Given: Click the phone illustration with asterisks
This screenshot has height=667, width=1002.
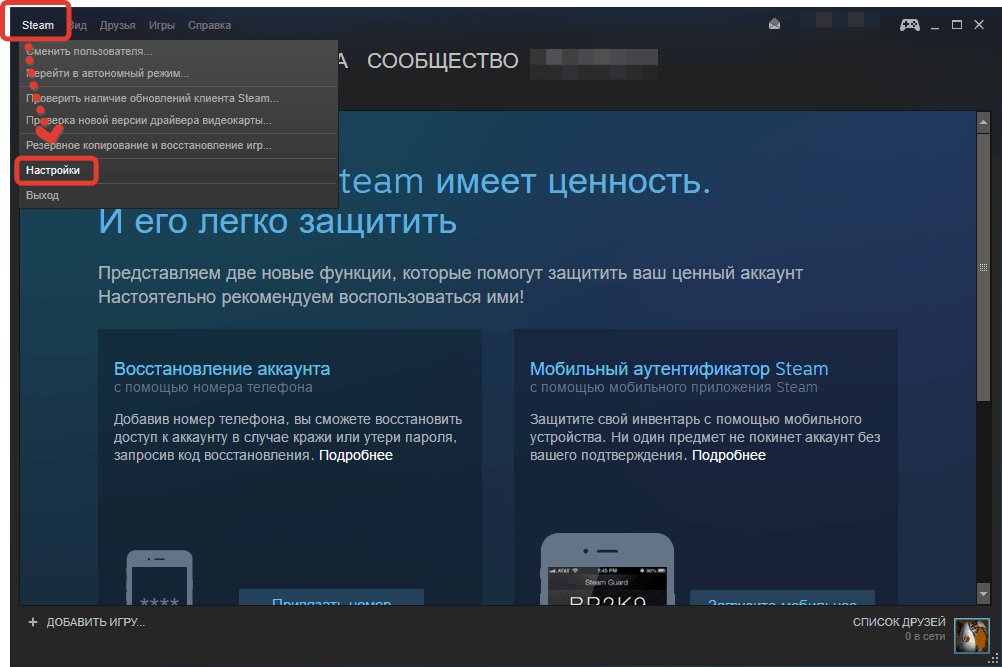Looking at the screenshot, I should (160, 578).
